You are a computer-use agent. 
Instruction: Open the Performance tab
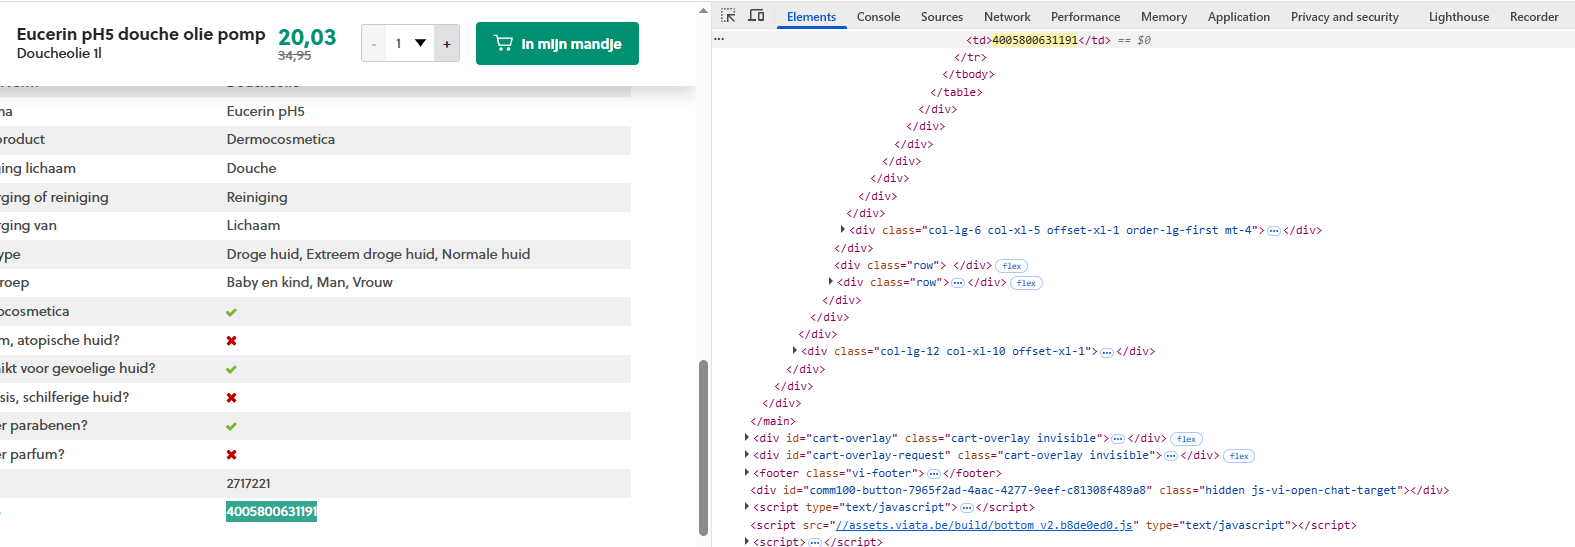pyautogui.click(x=1085, y=17)
